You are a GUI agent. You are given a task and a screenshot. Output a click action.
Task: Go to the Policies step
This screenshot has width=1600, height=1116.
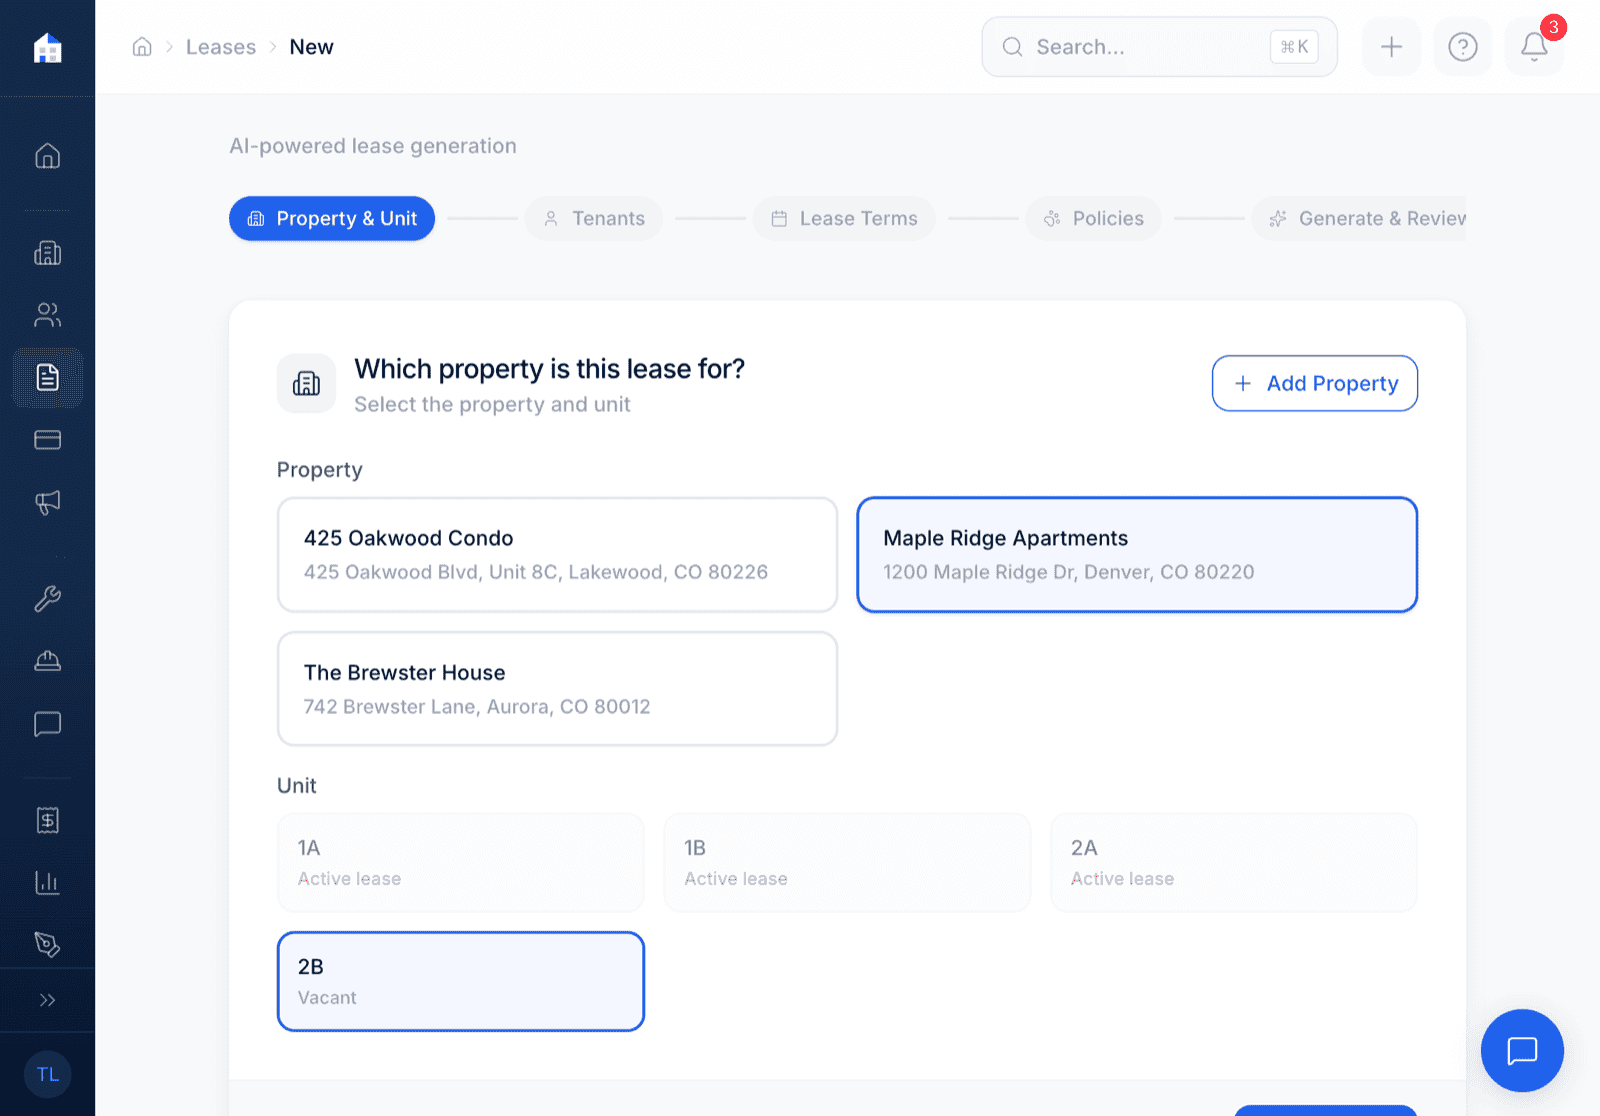click(x=1093, y=218)
